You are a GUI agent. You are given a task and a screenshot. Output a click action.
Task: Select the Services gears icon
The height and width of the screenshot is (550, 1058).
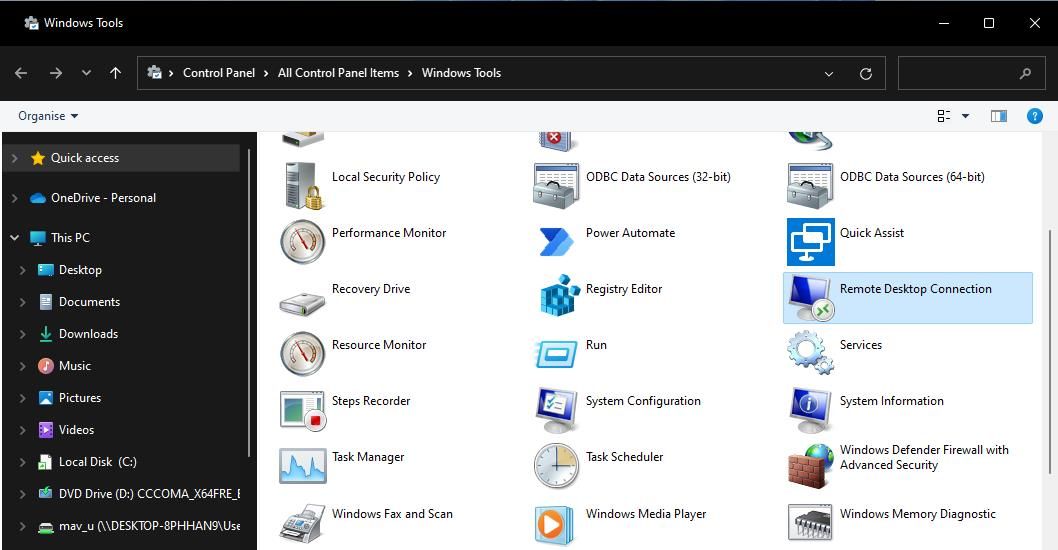(x=810, y=352)
